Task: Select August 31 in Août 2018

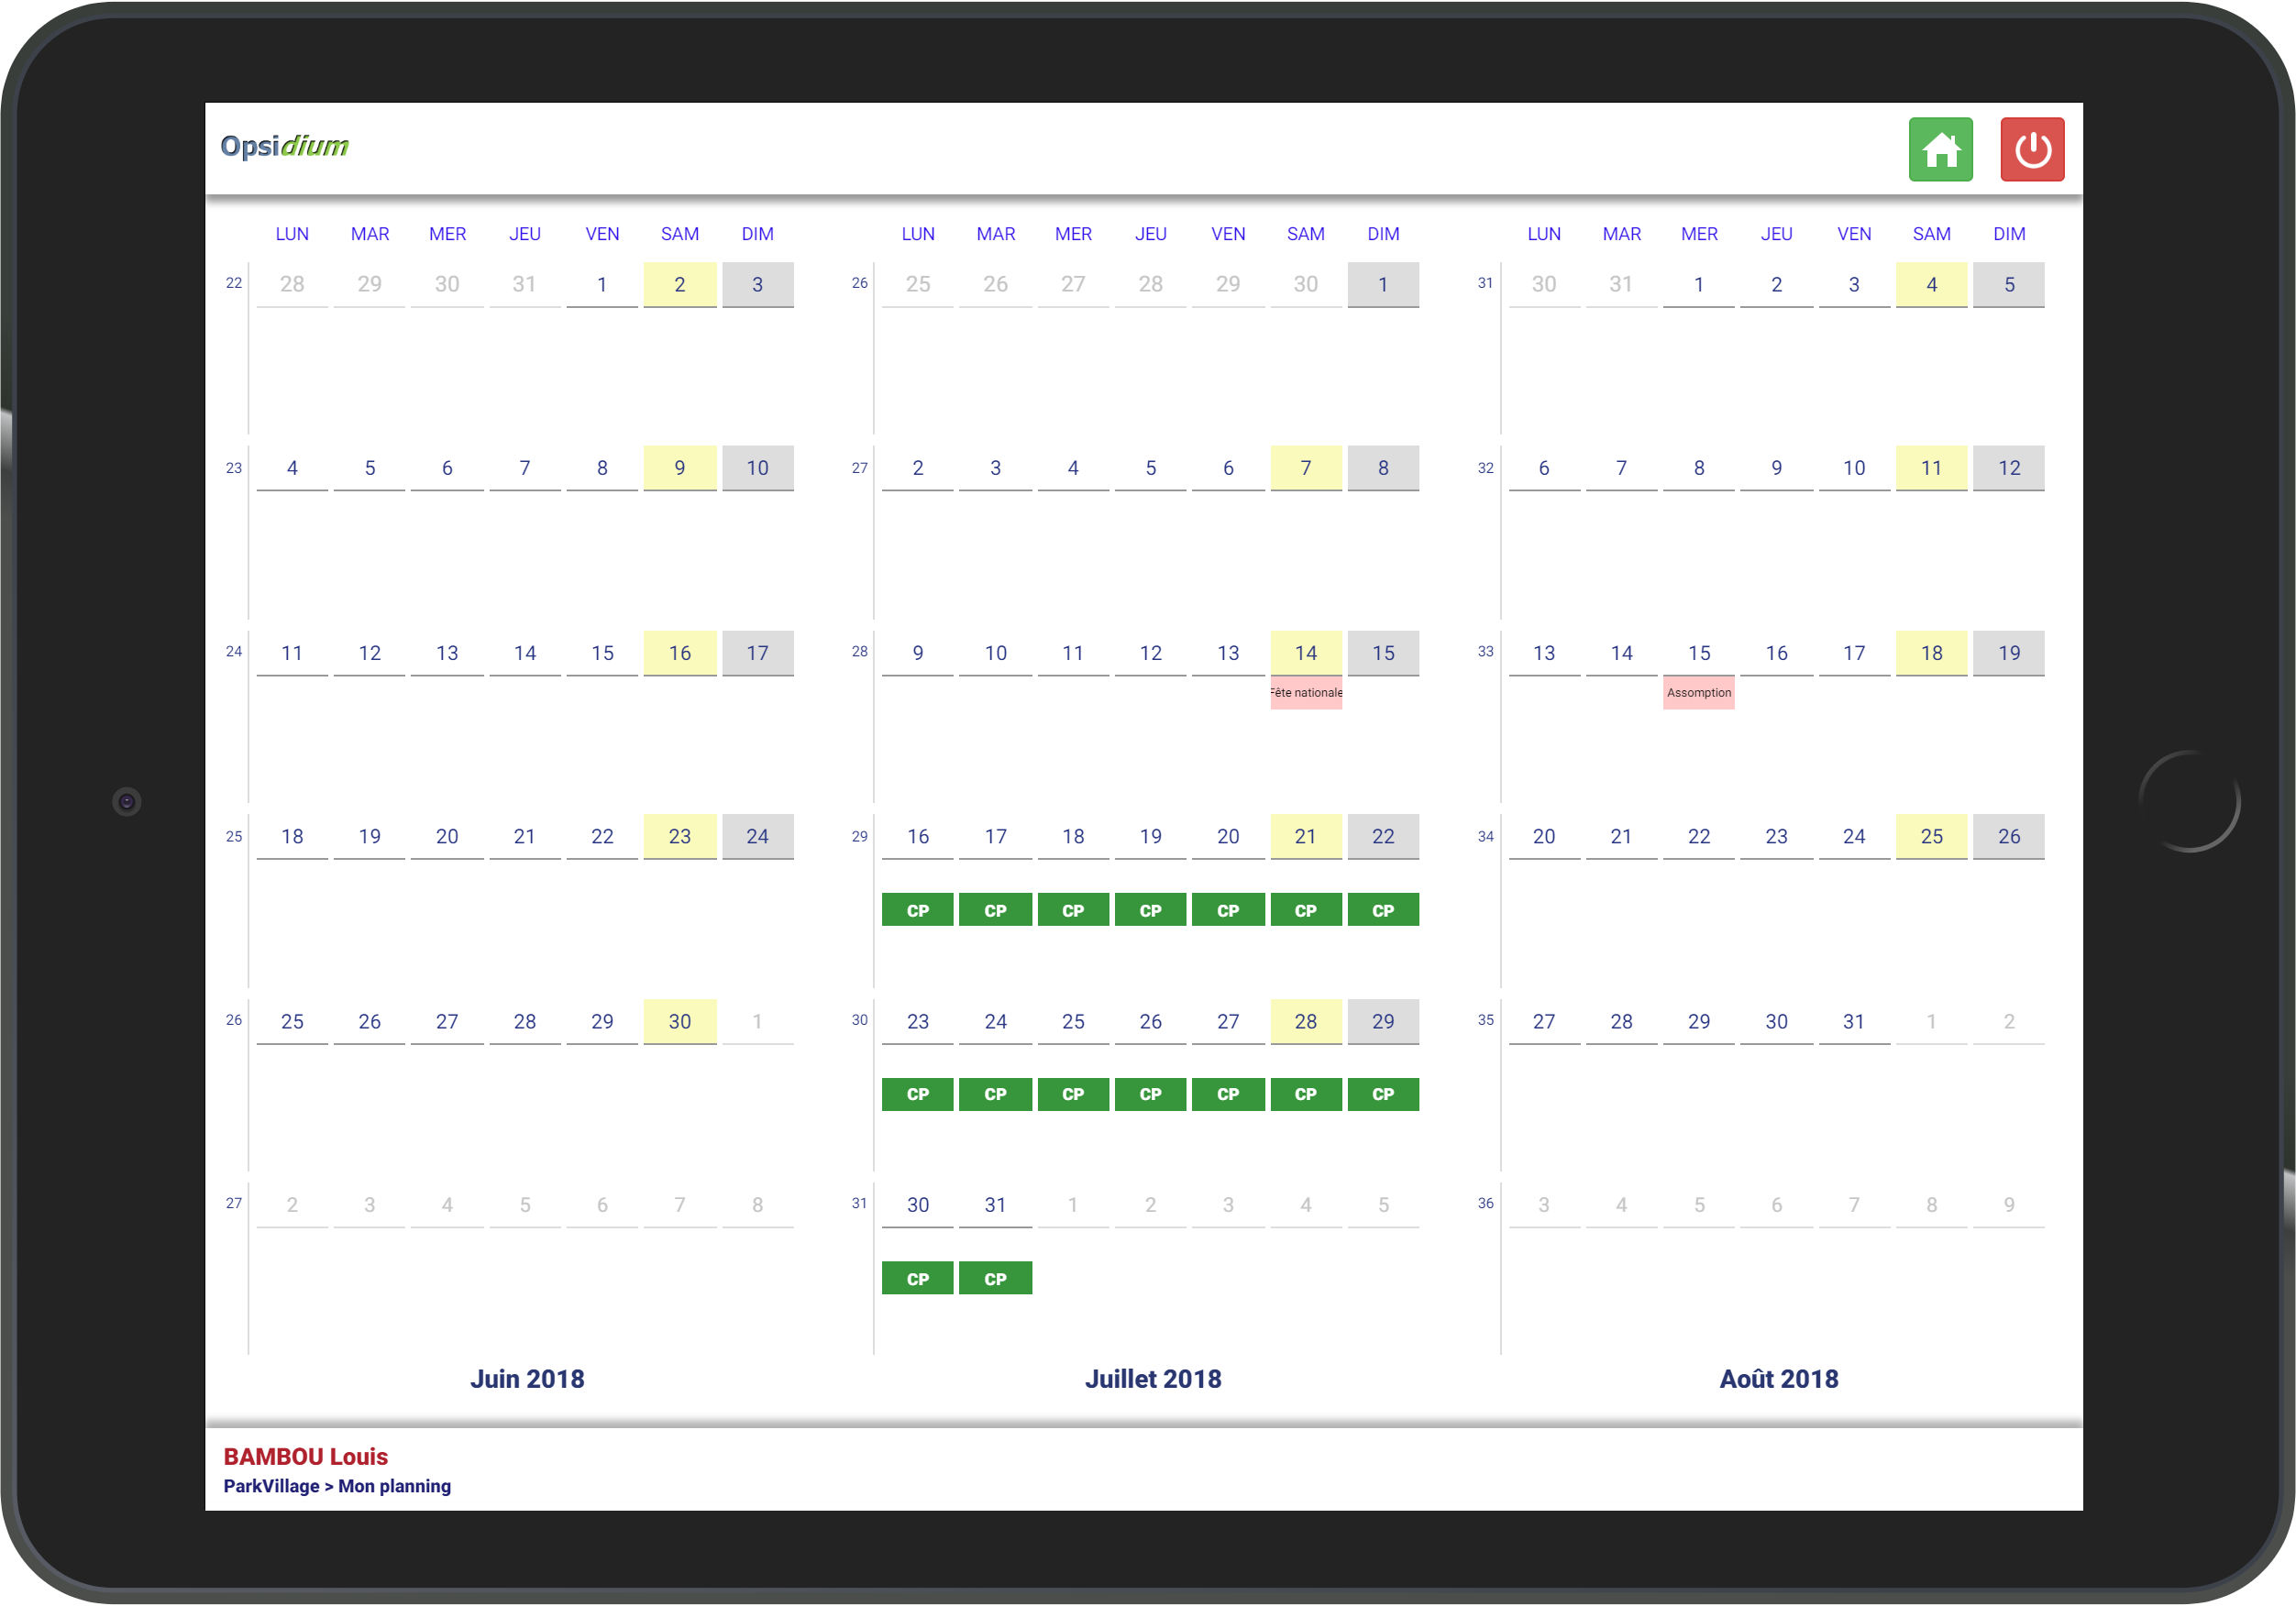Action: tap(1853, 1021)
